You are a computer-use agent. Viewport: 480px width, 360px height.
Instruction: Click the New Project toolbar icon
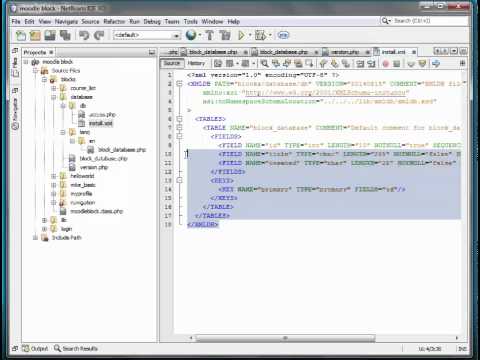pos(35,35)
